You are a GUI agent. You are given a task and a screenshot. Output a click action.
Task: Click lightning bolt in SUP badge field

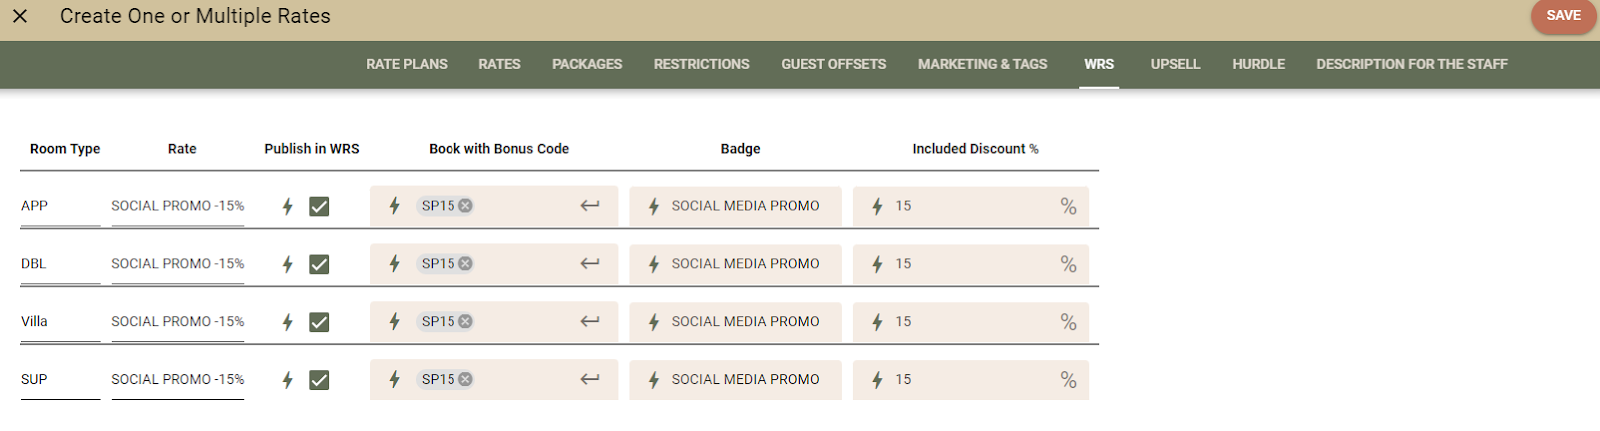point(654,380)
